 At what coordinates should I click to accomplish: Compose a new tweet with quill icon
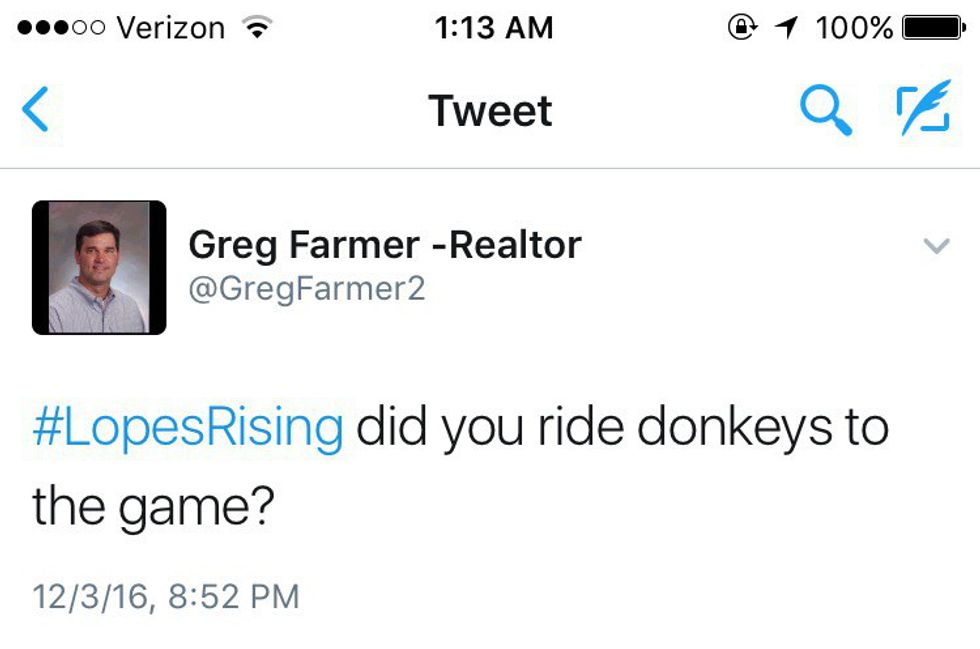click(x=921, y=110)
